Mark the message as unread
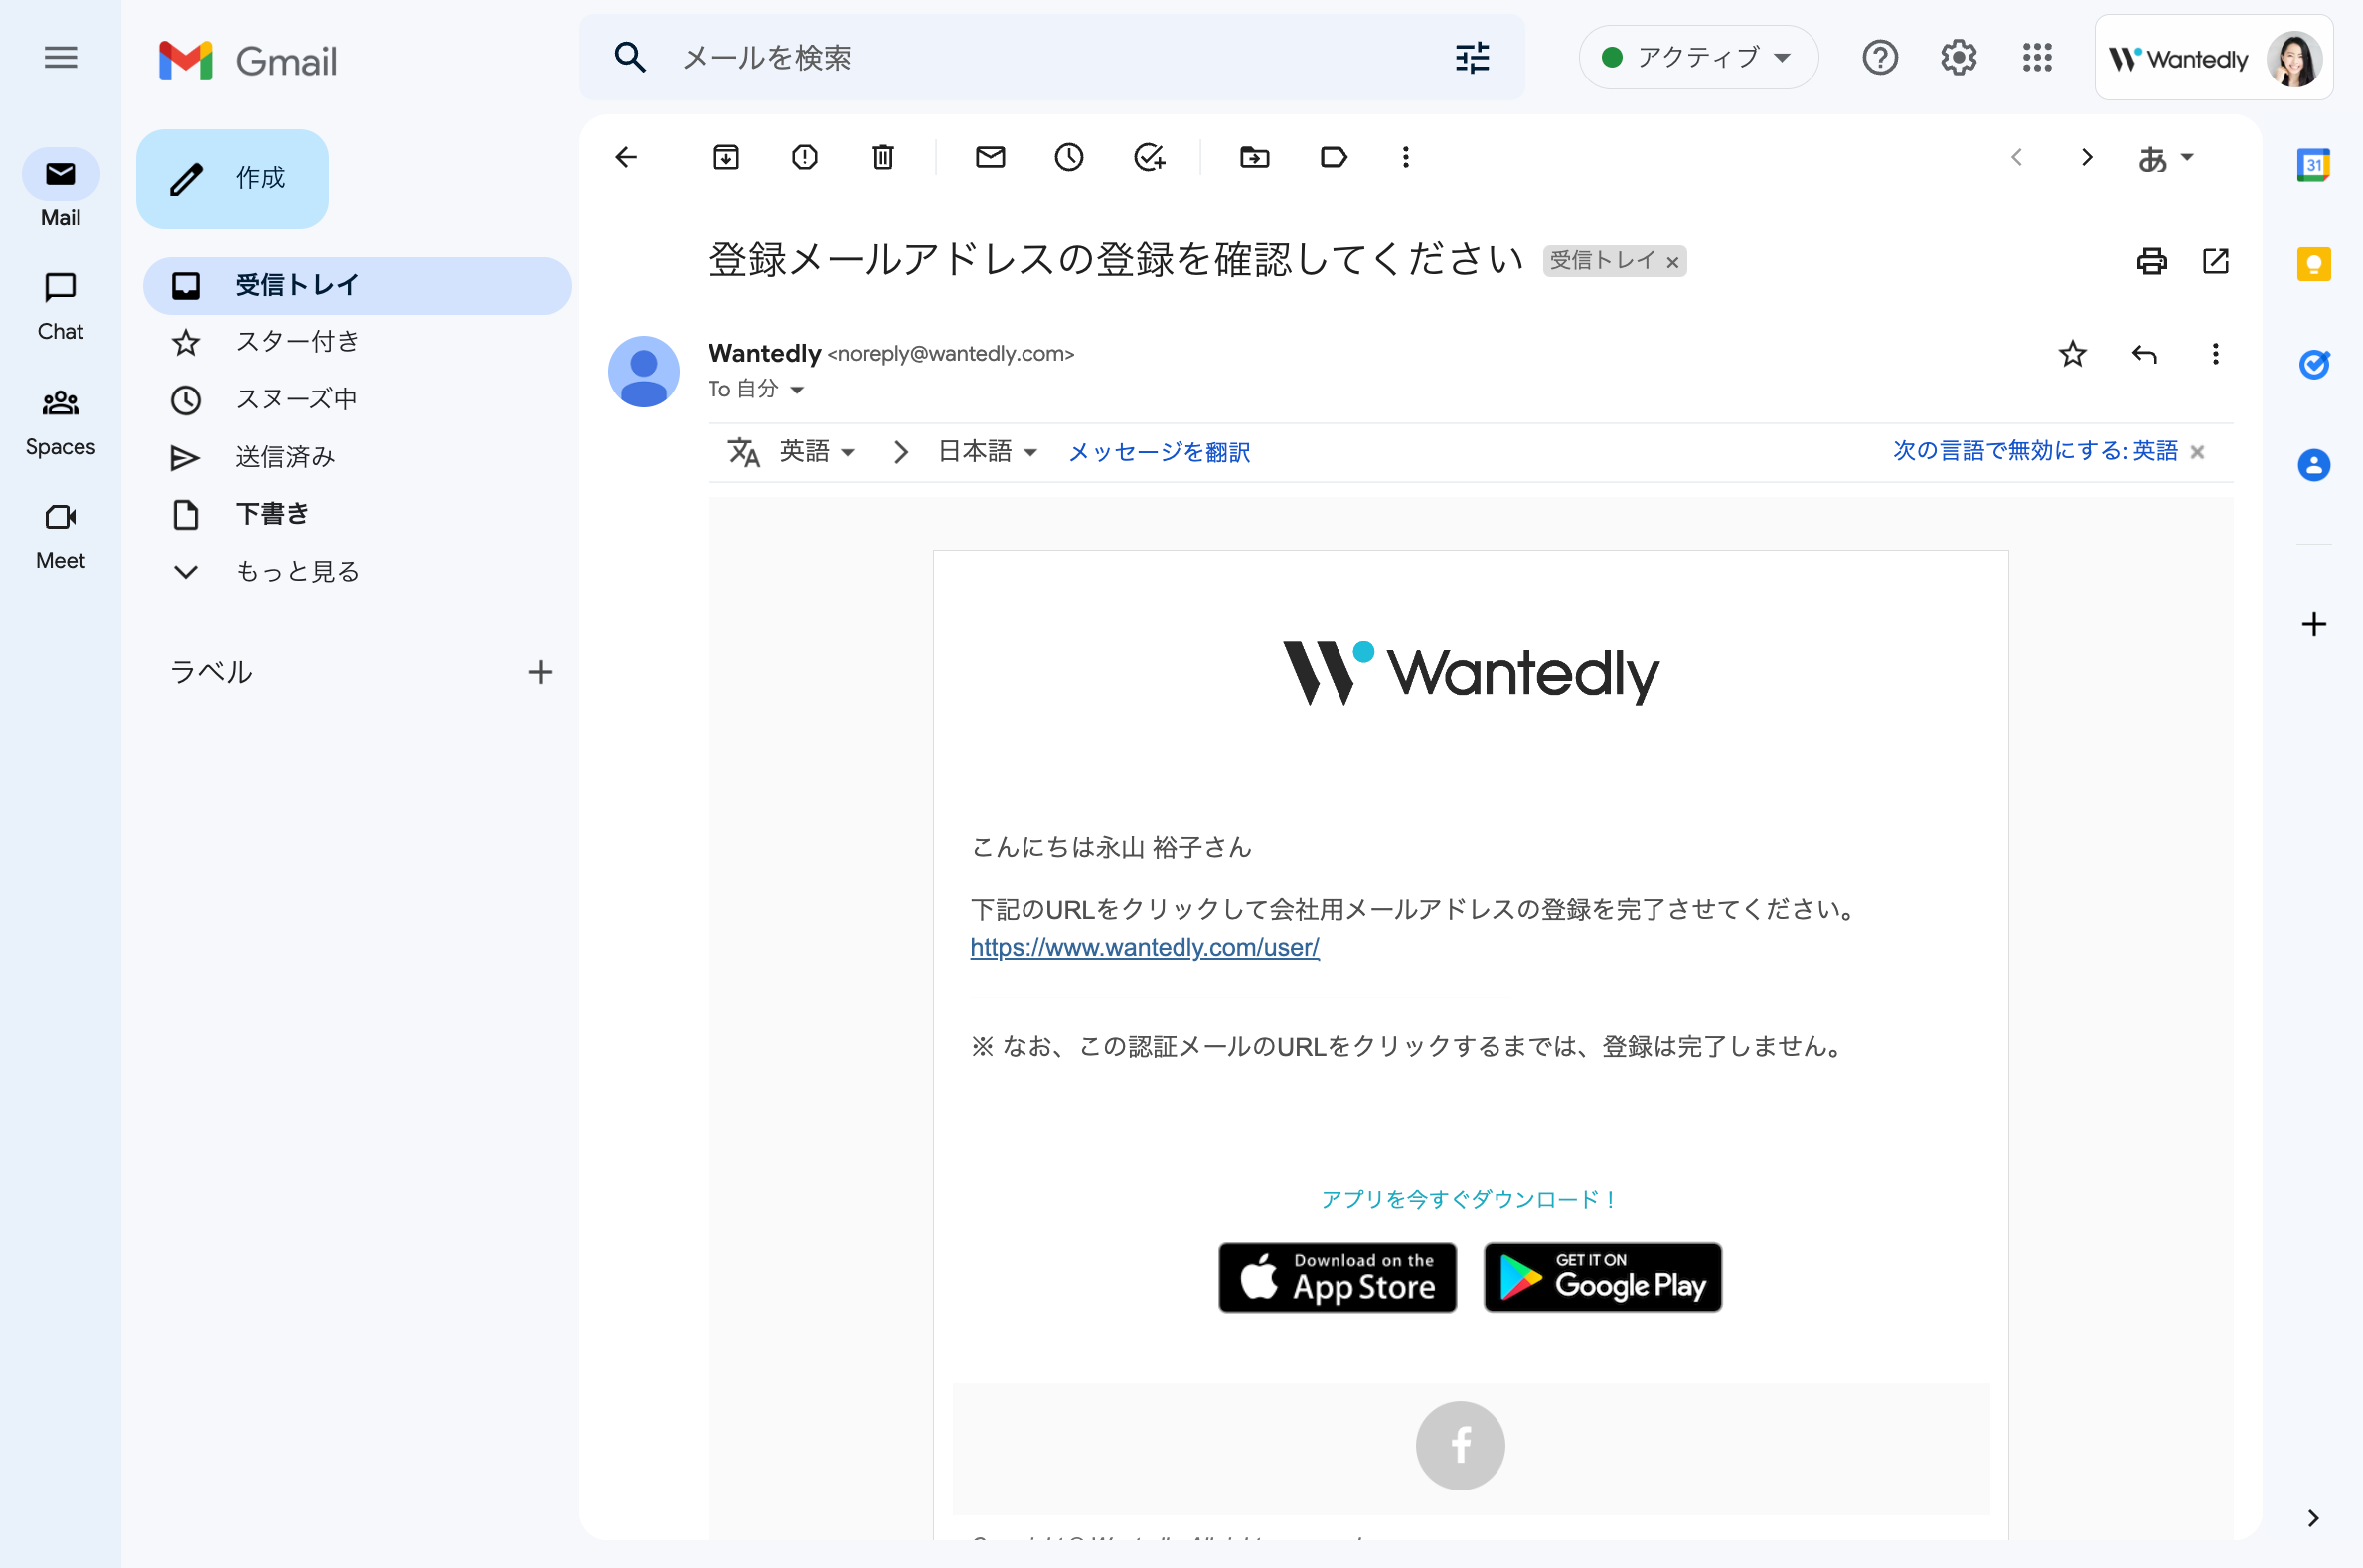The width and height of the screenshot is (2363, 1568). pyautogui.click(x=990, y=157)
